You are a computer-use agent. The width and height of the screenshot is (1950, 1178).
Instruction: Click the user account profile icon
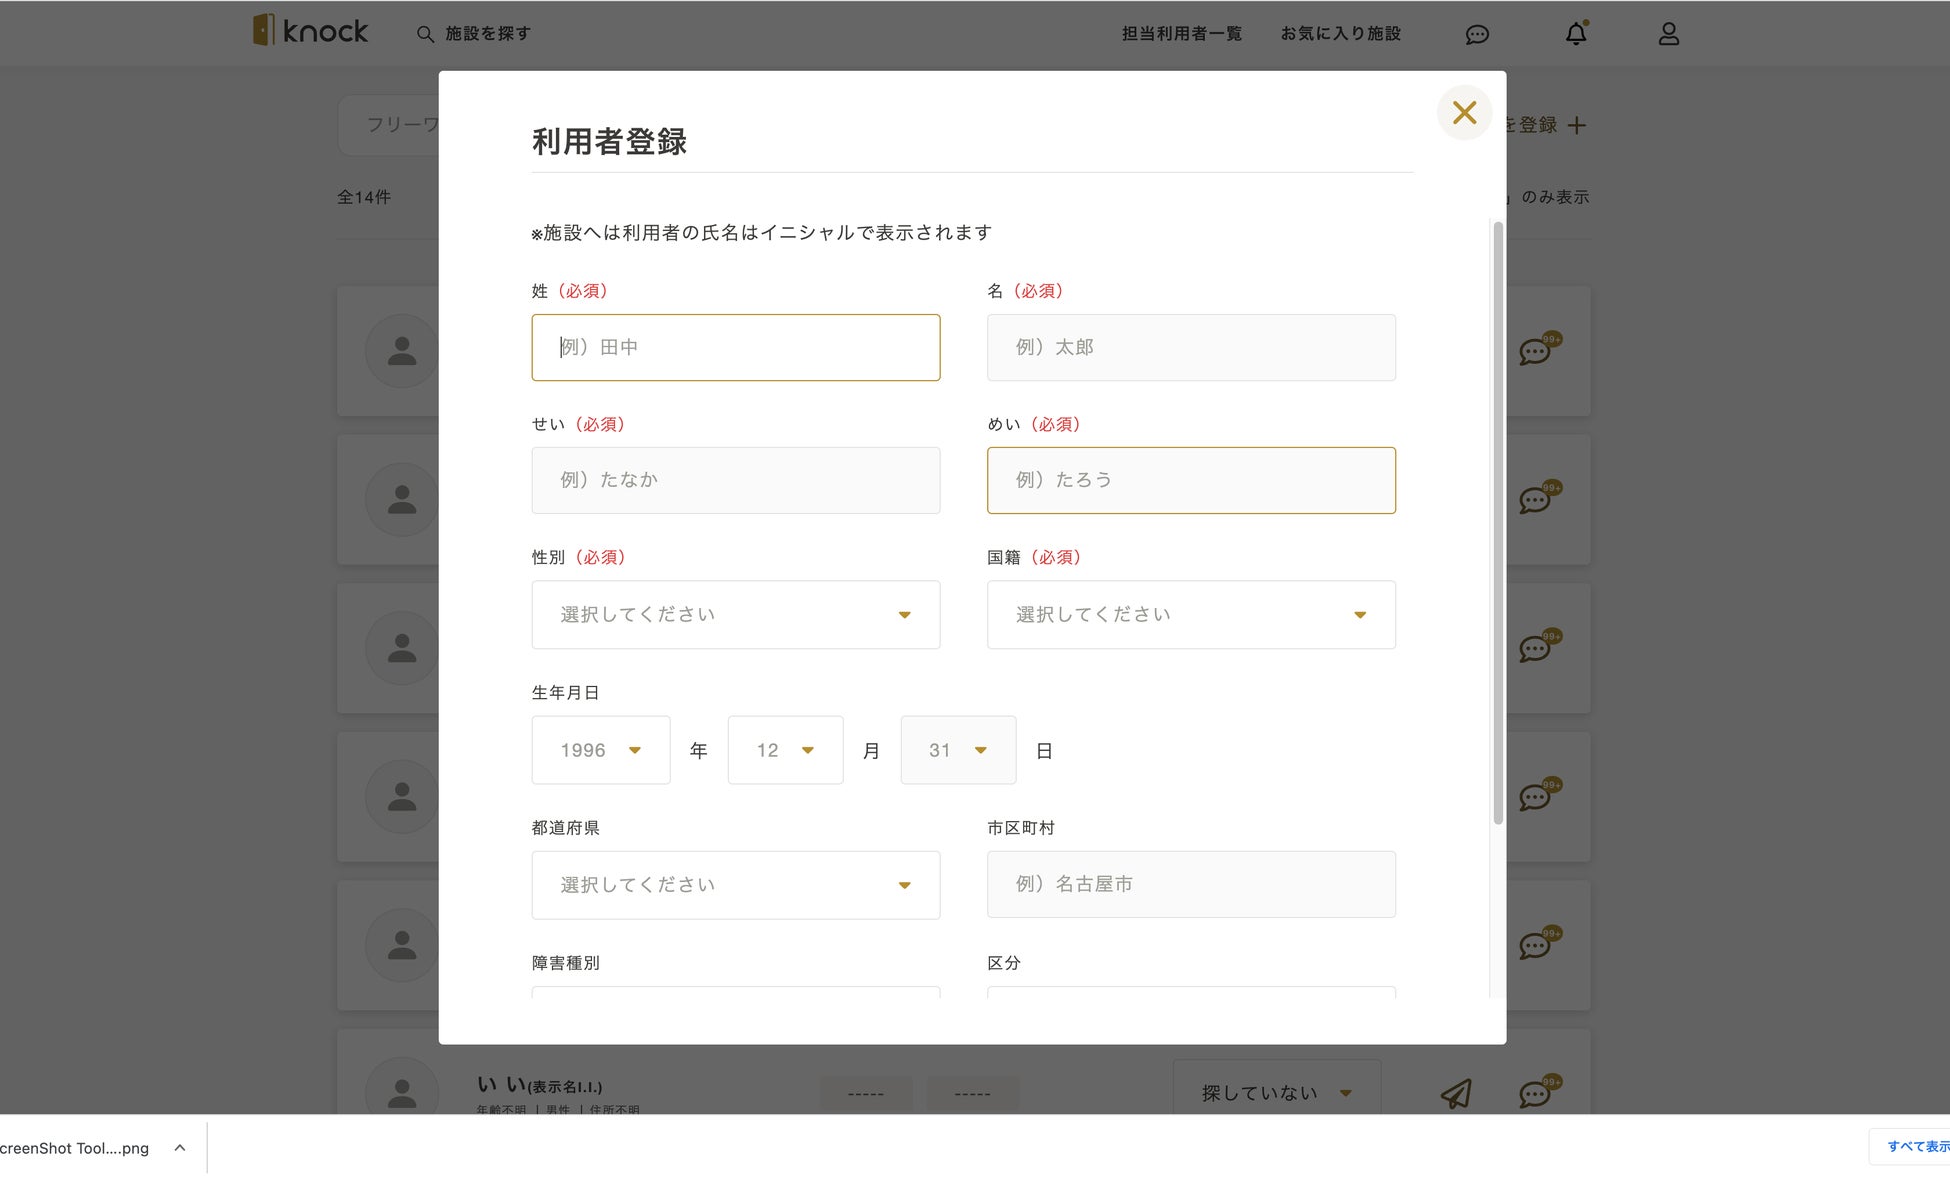[x=1668, y=34]
